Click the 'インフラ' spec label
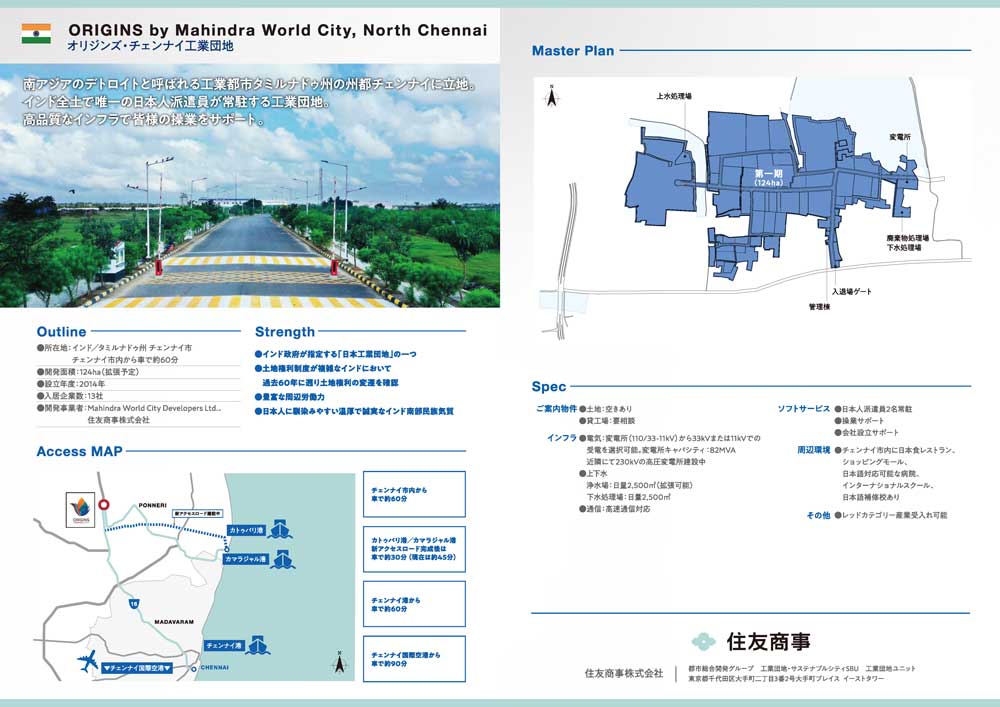Image resolution: width=1000 pixels, height=707 pixels. [x=562, y=438]
